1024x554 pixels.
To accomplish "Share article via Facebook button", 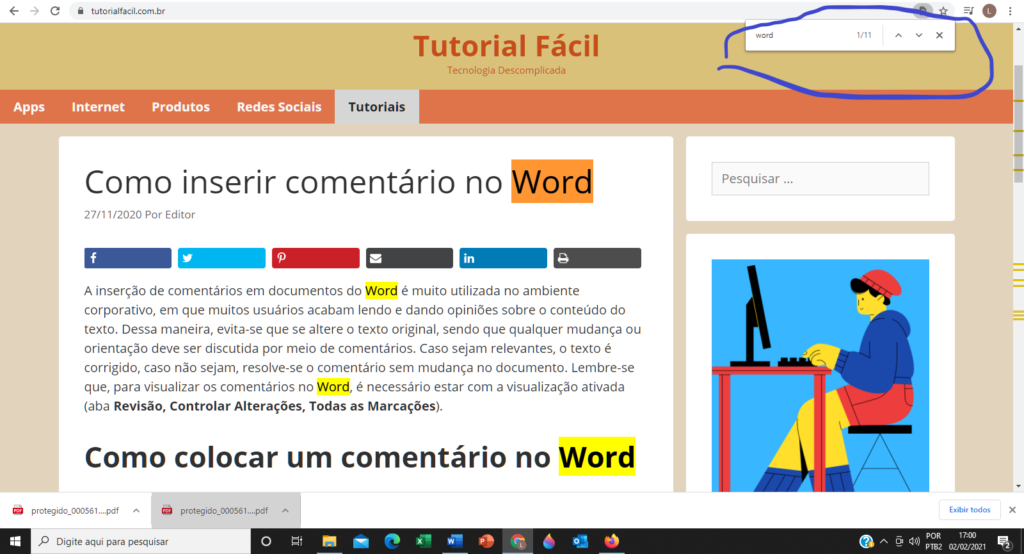I will pyautogui.click(x=127, y=258).
